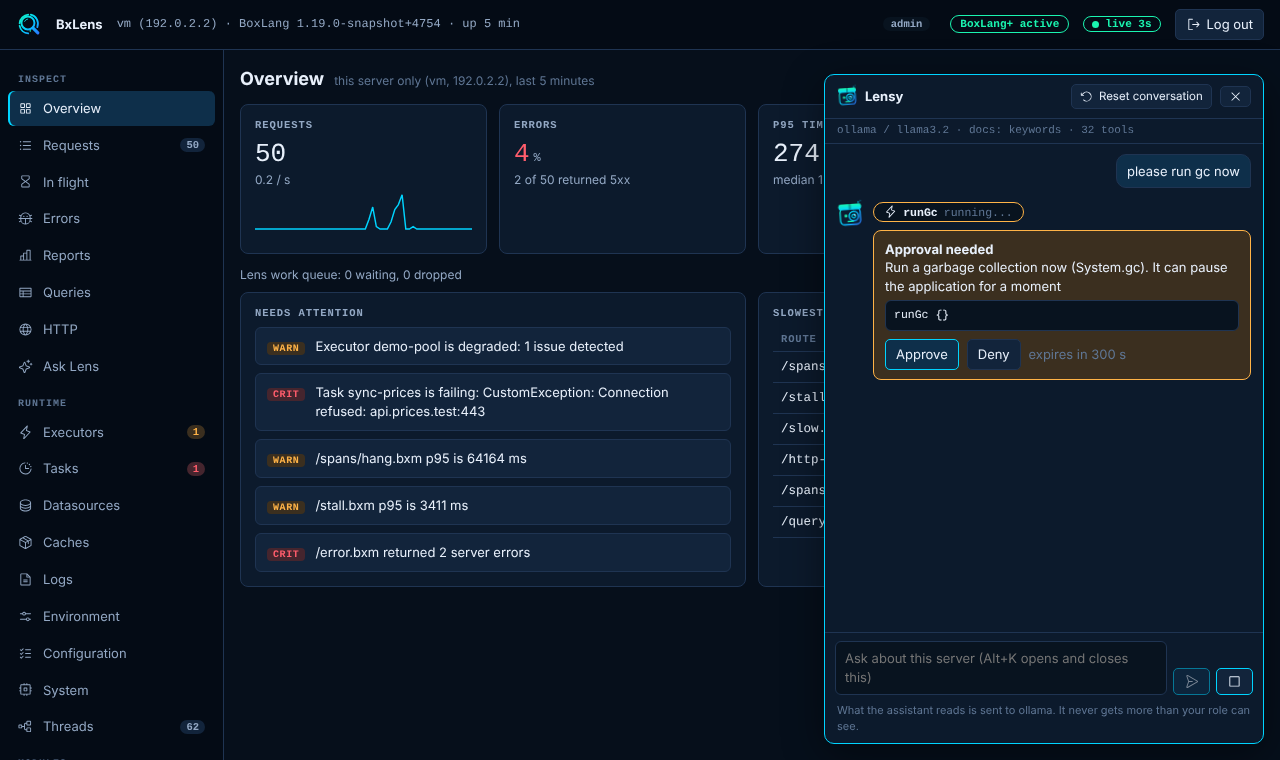
Task: Click the /error.bxm server errors alert
Action: (x=493, y=552)
